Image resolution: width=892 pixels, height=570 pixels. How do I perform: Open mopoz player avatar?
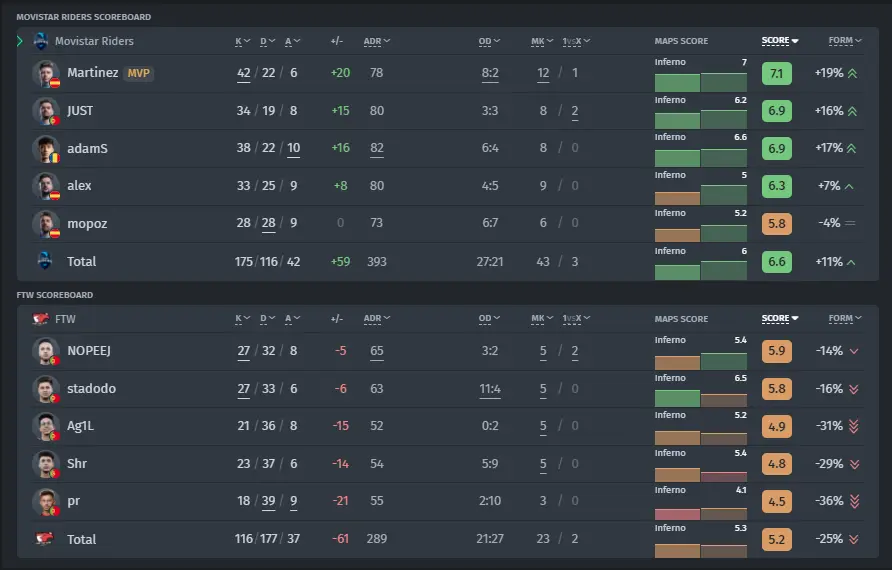[x=46, y=224]
